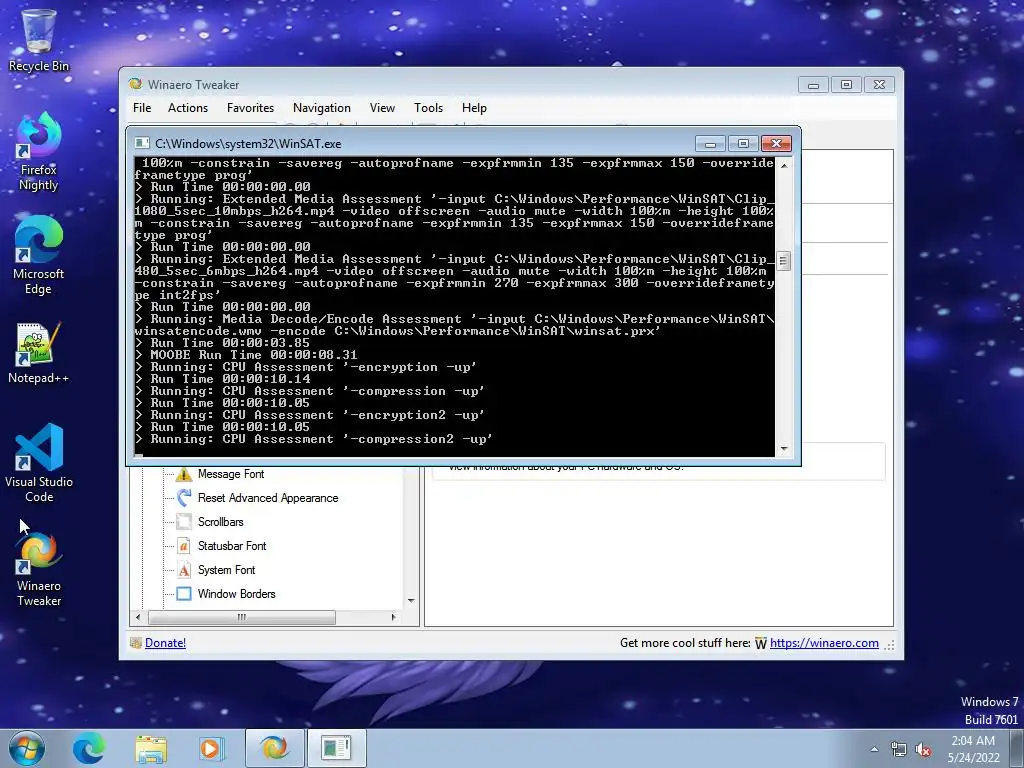Screen dimensions: 1024x768
Task: Click the Window Borders square icon
Action: [x=184, y=594]
